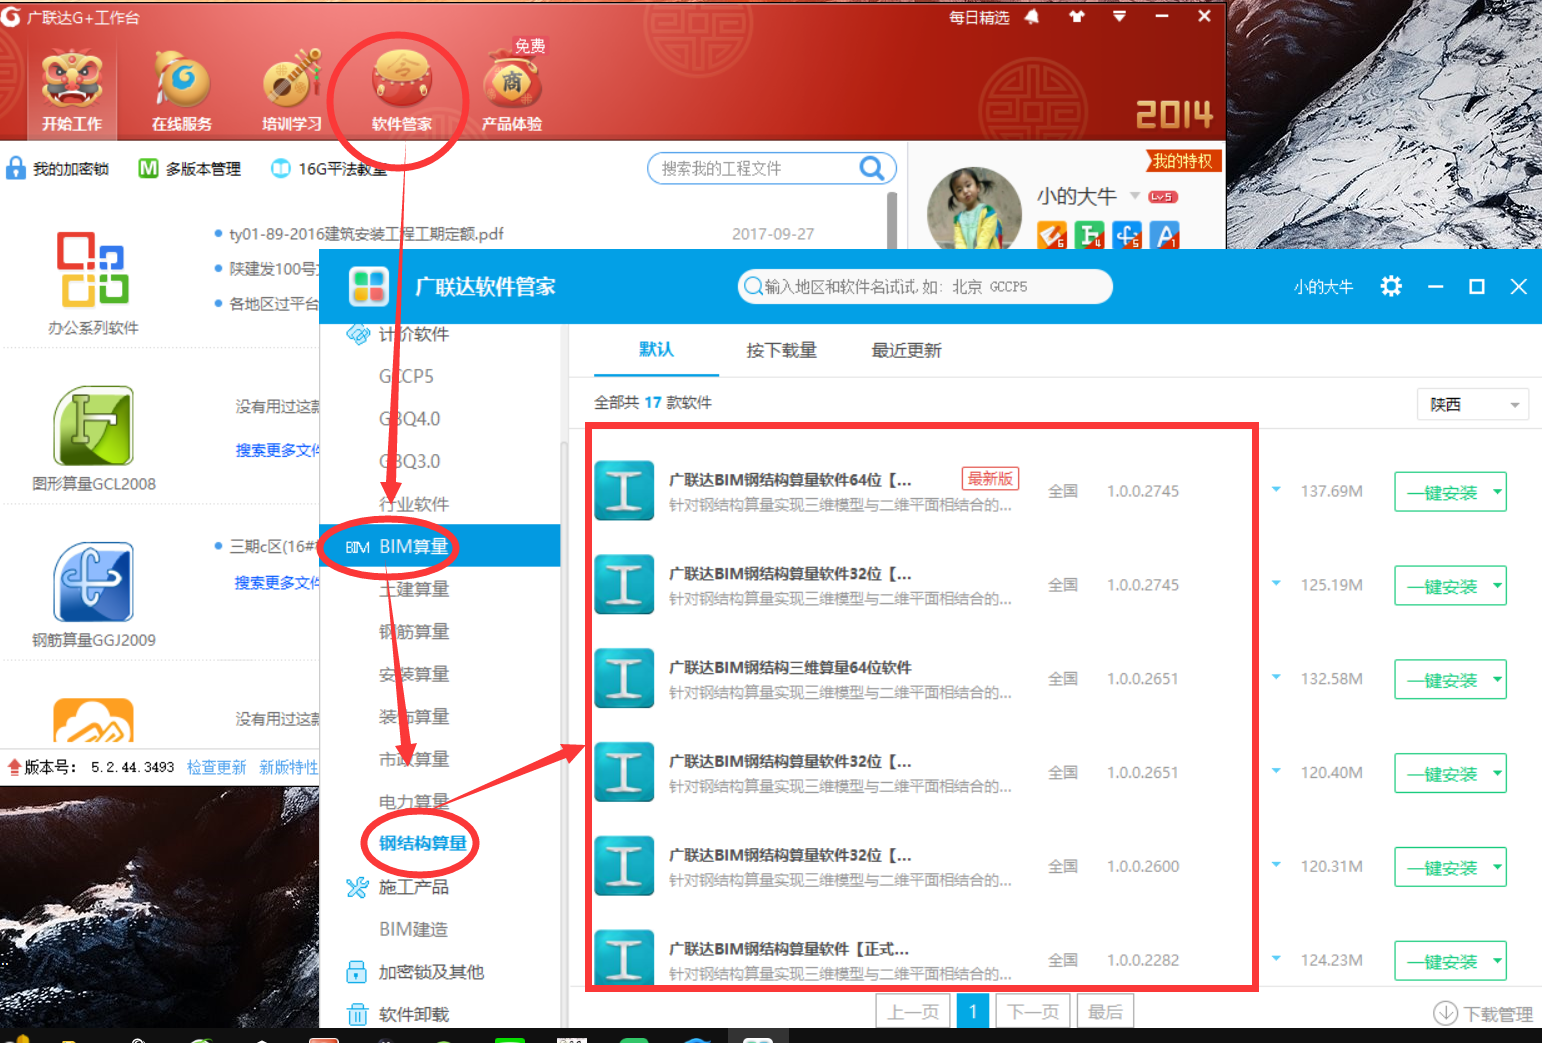
Task: Go to page 1 in pagination
Action: click(973, 1012)
